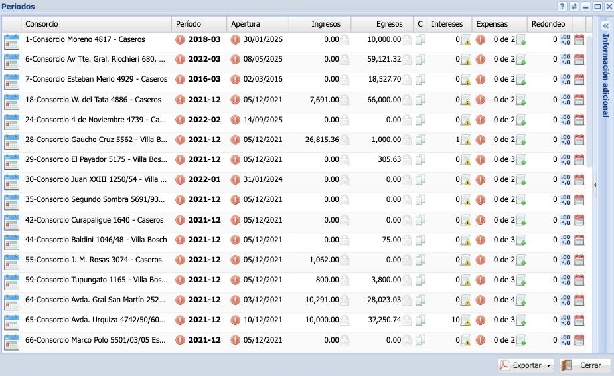Open the red calendar icon for 59-Consorcio Tupungato 1165

(579, 280)
